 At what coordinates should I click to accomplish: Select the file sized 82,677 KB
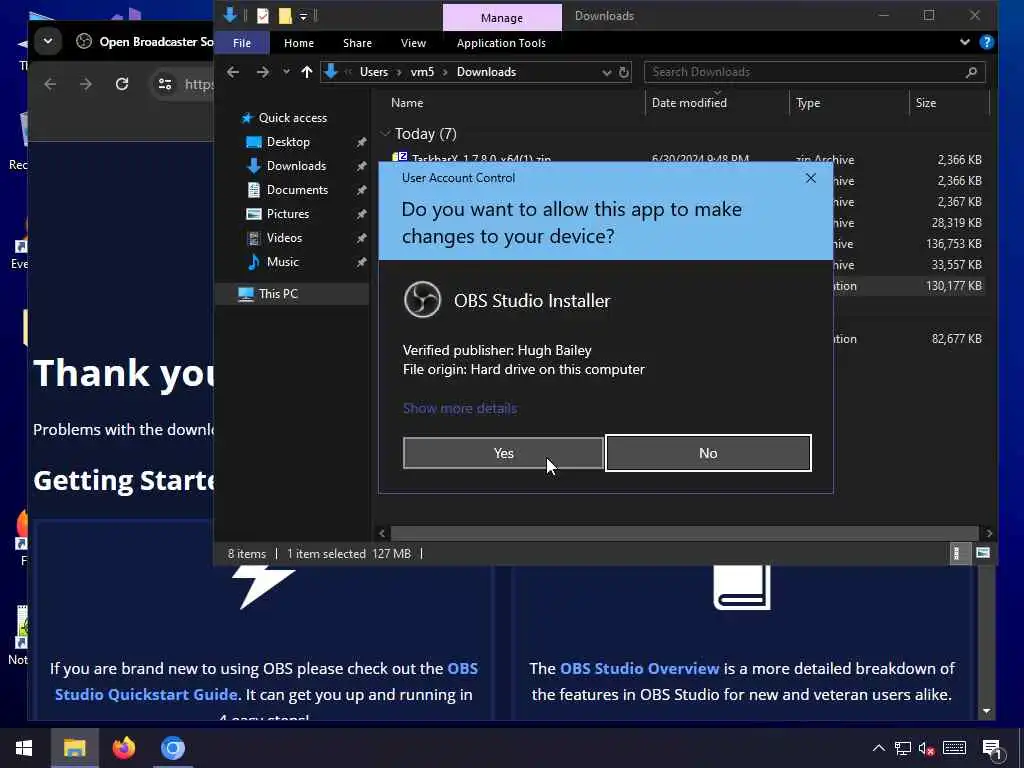956,339
